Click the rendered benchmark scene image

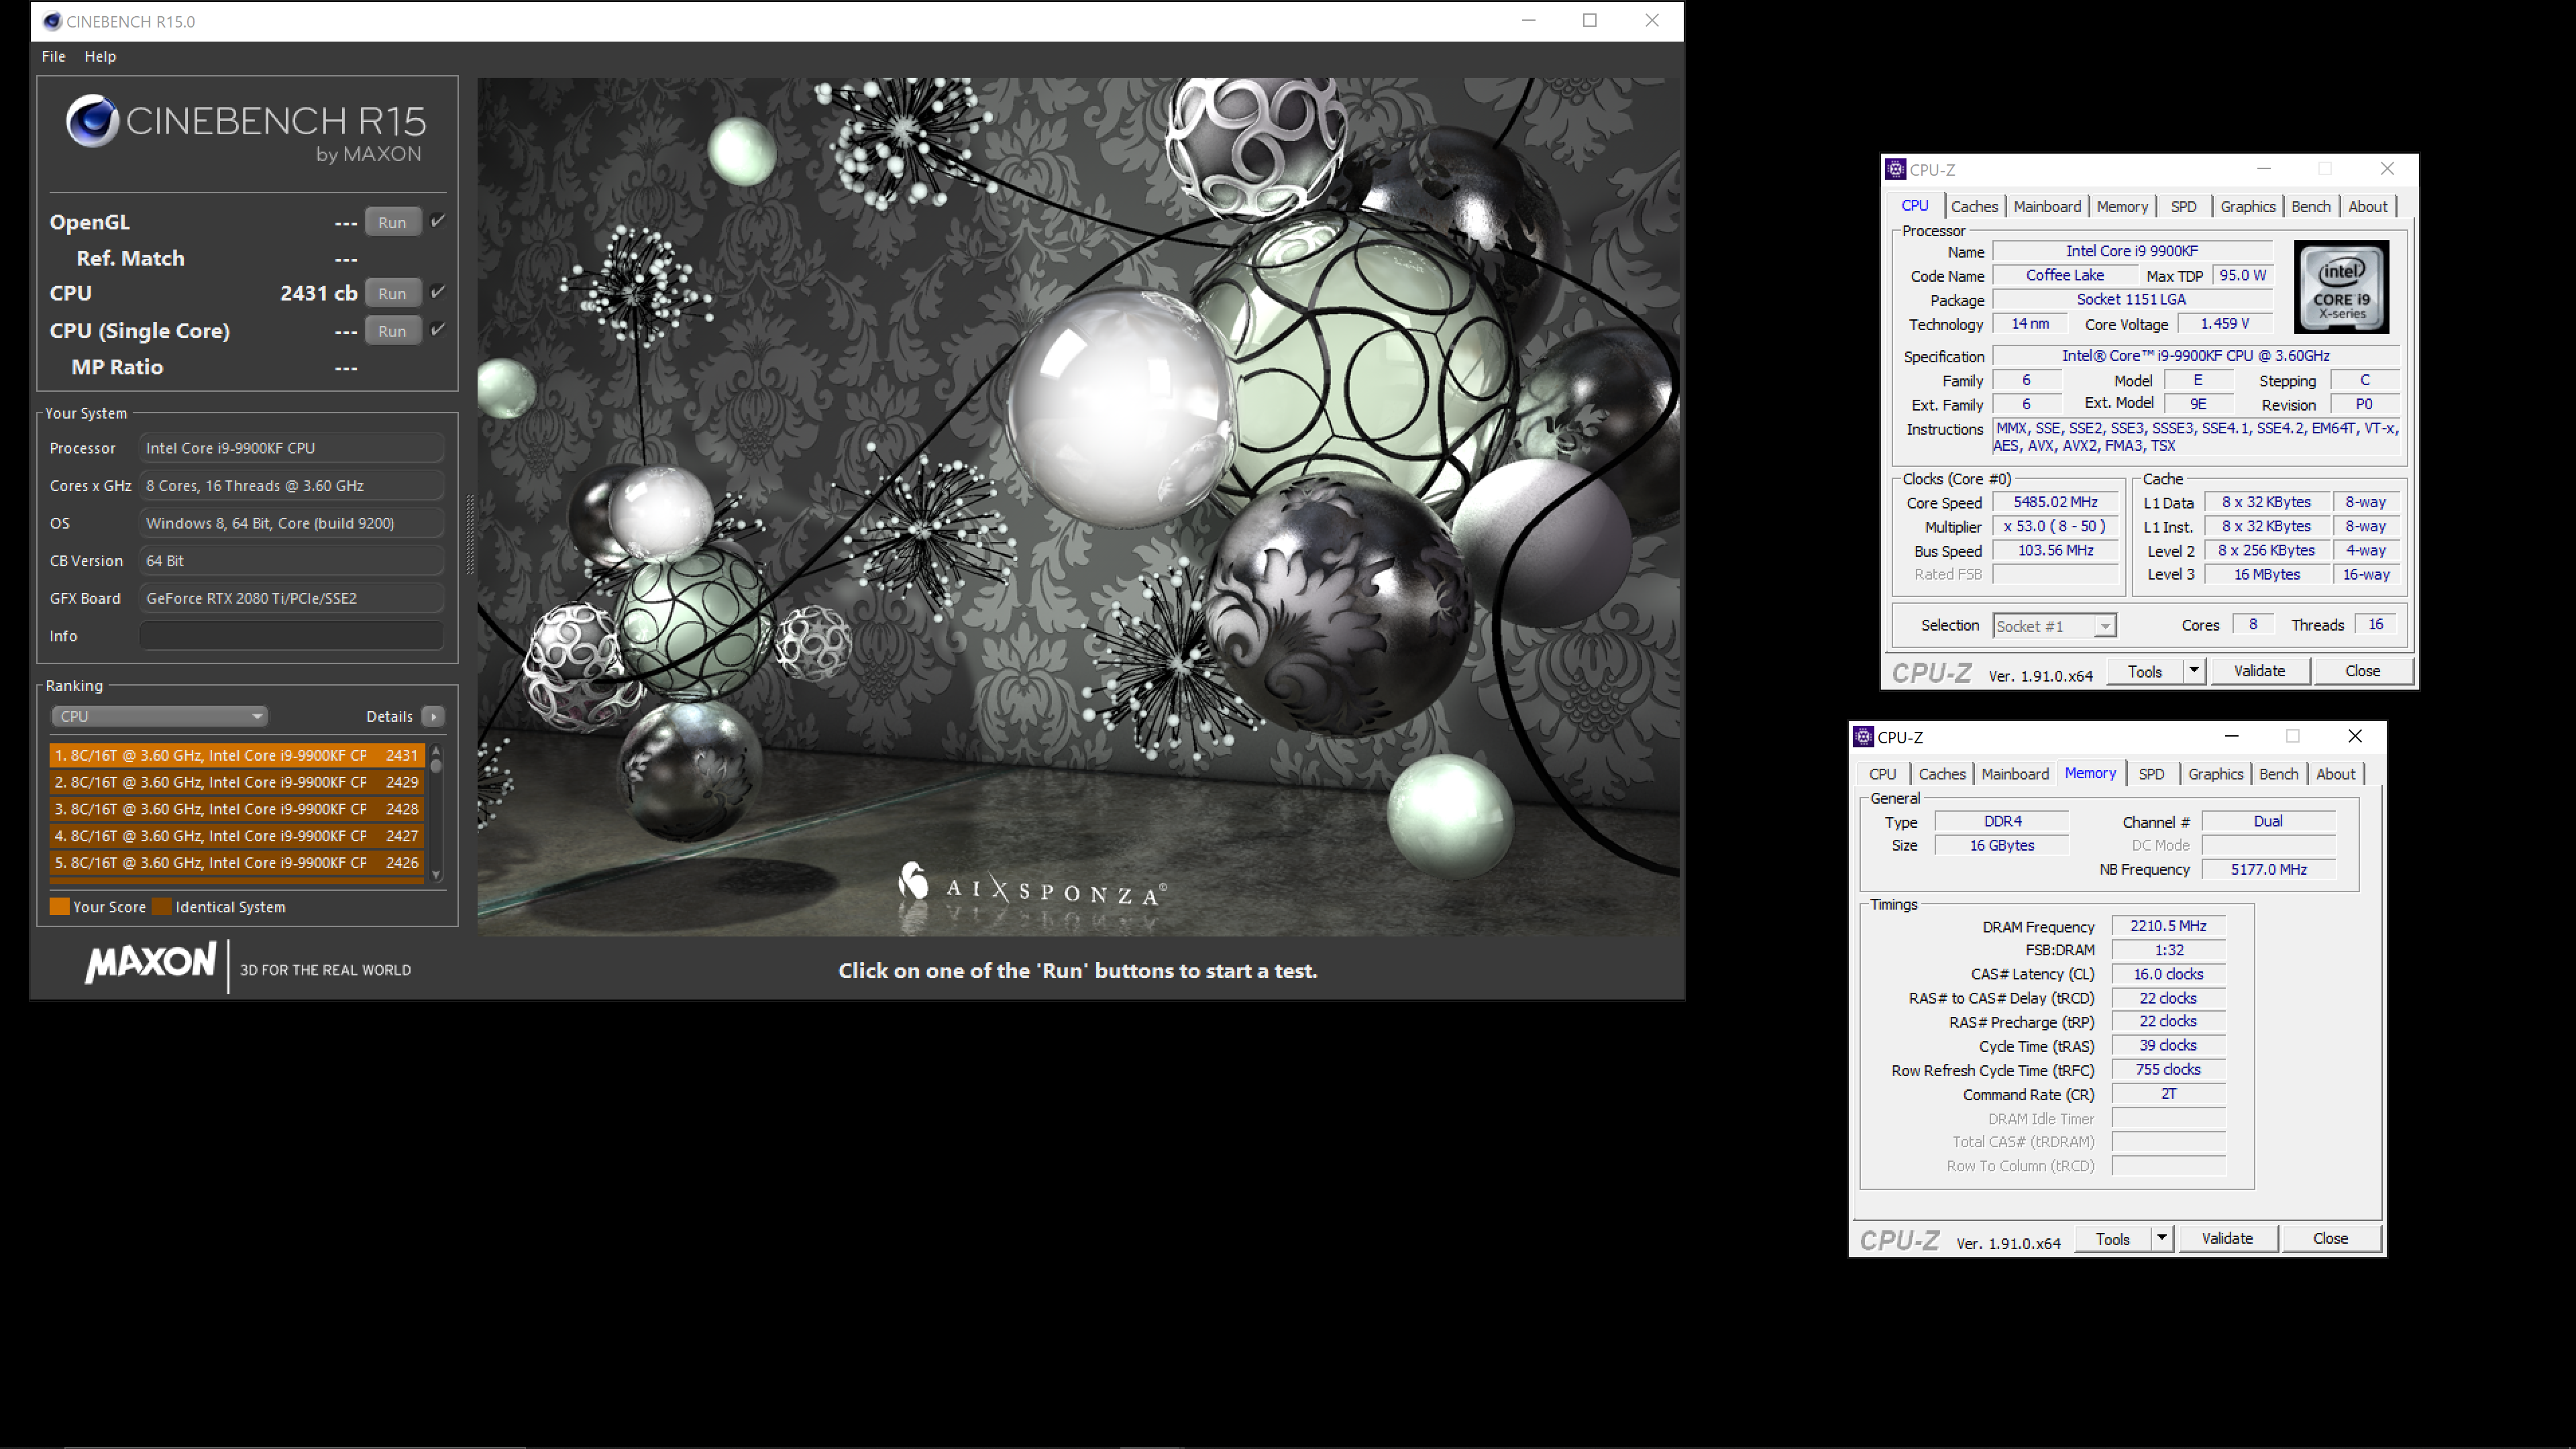pyautogui.click(x=1078, y=507)
